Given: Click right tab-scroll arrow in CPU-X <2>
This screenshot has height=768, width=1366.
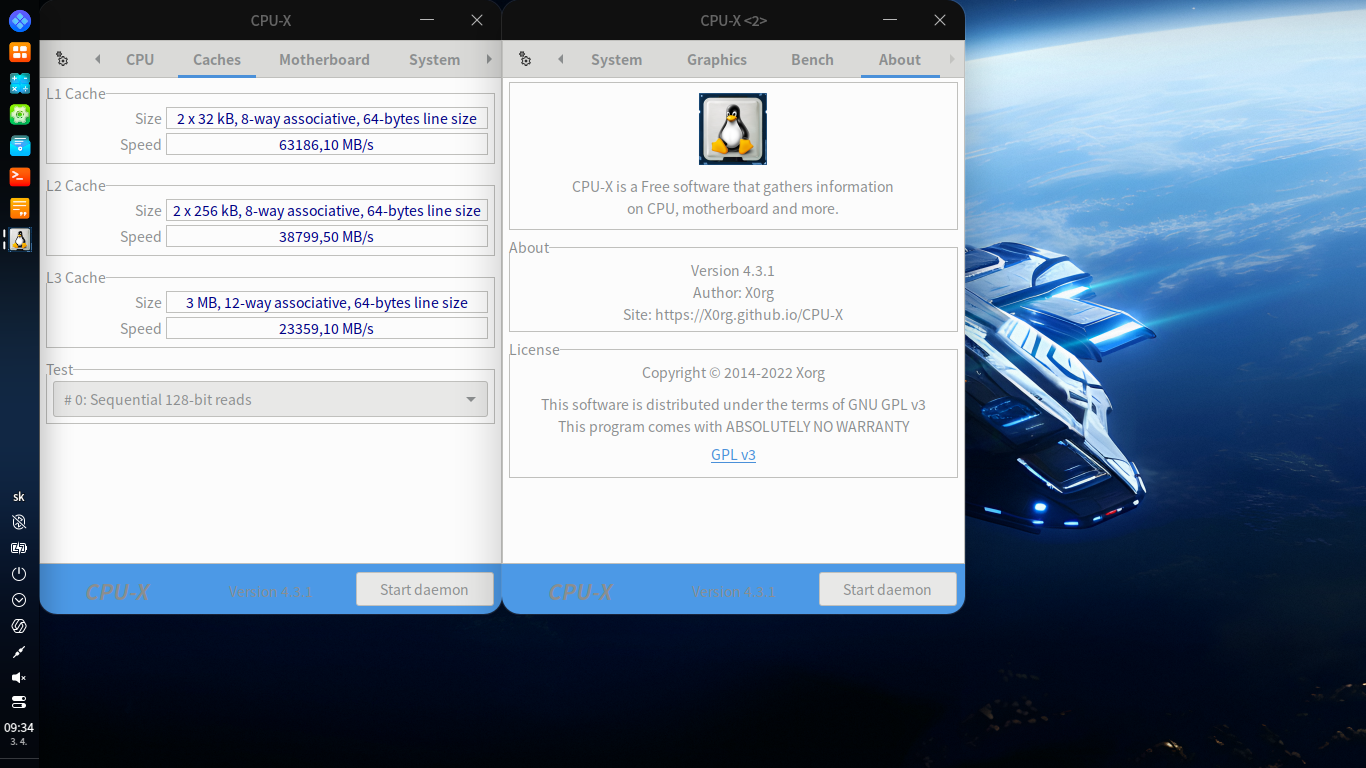Looking at the screenshot, I should [952, 59].
